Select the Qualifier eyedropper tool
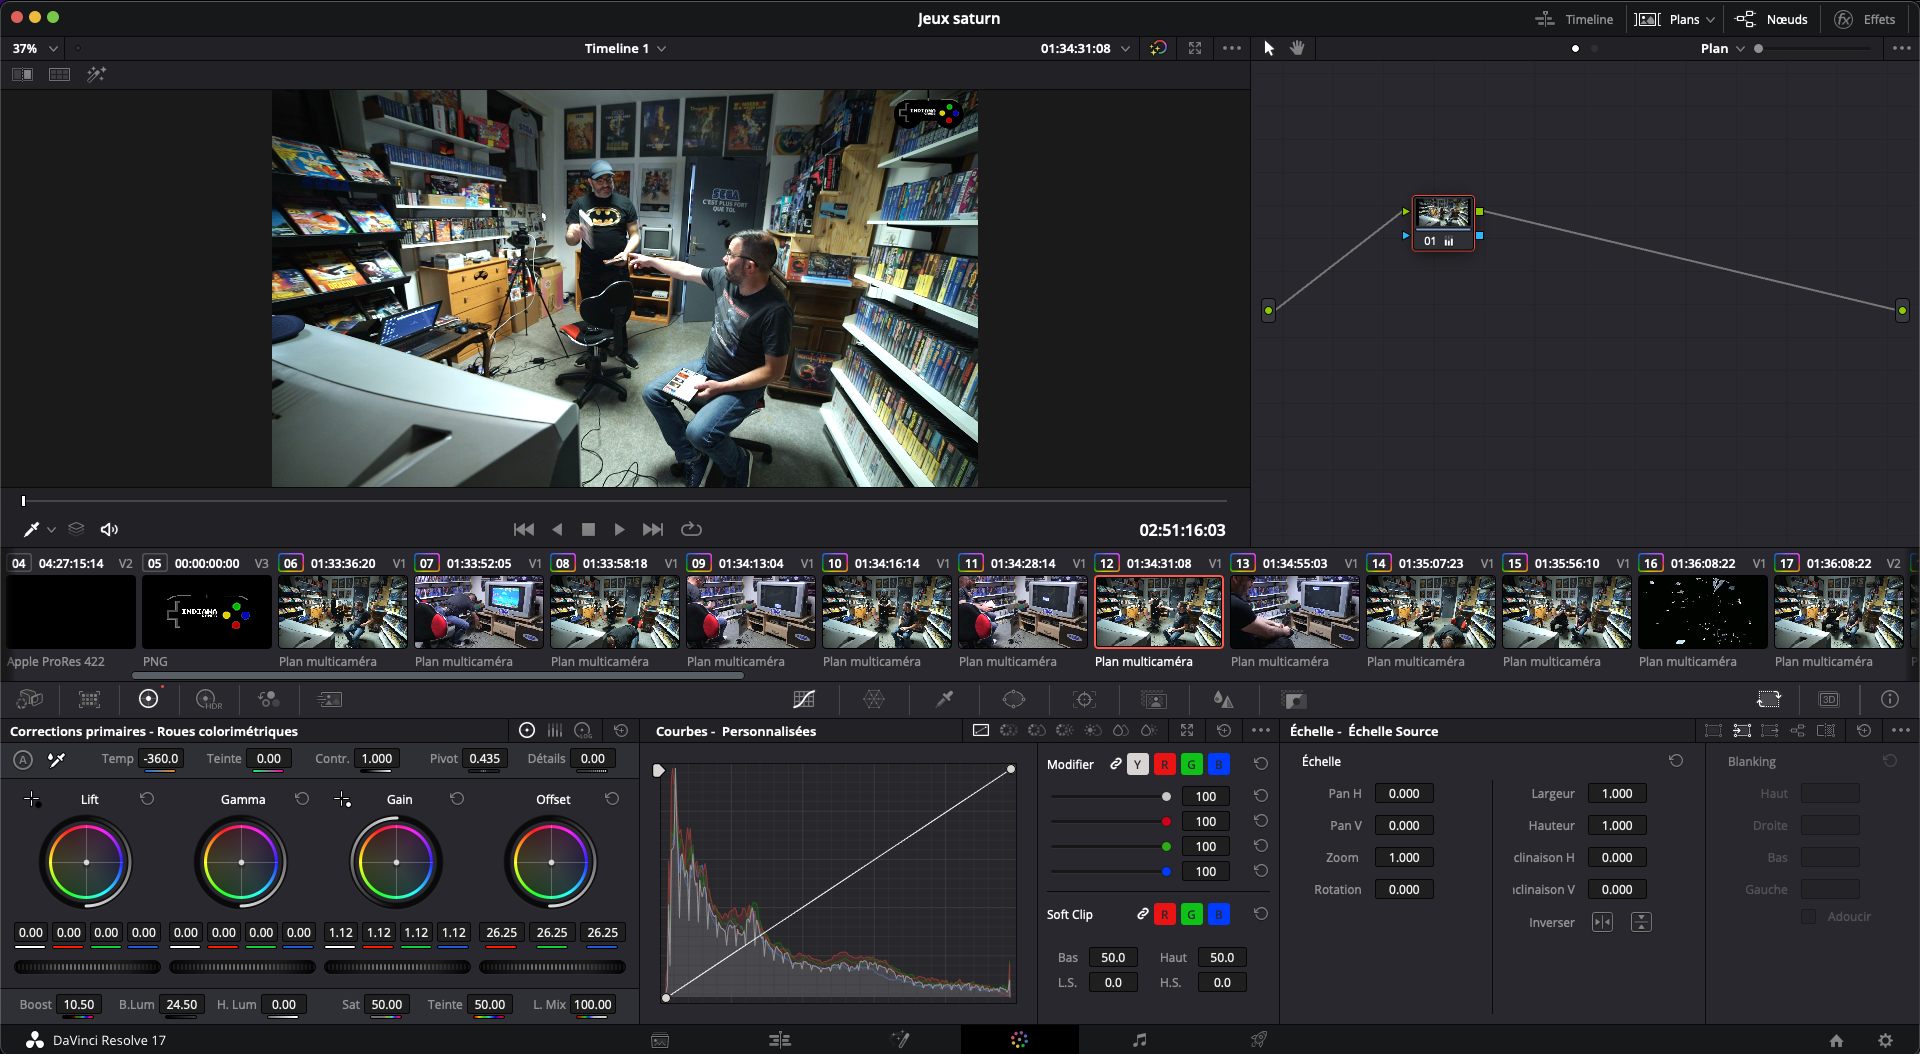This screenshot has width=1920, height=1054. (944, 700)
